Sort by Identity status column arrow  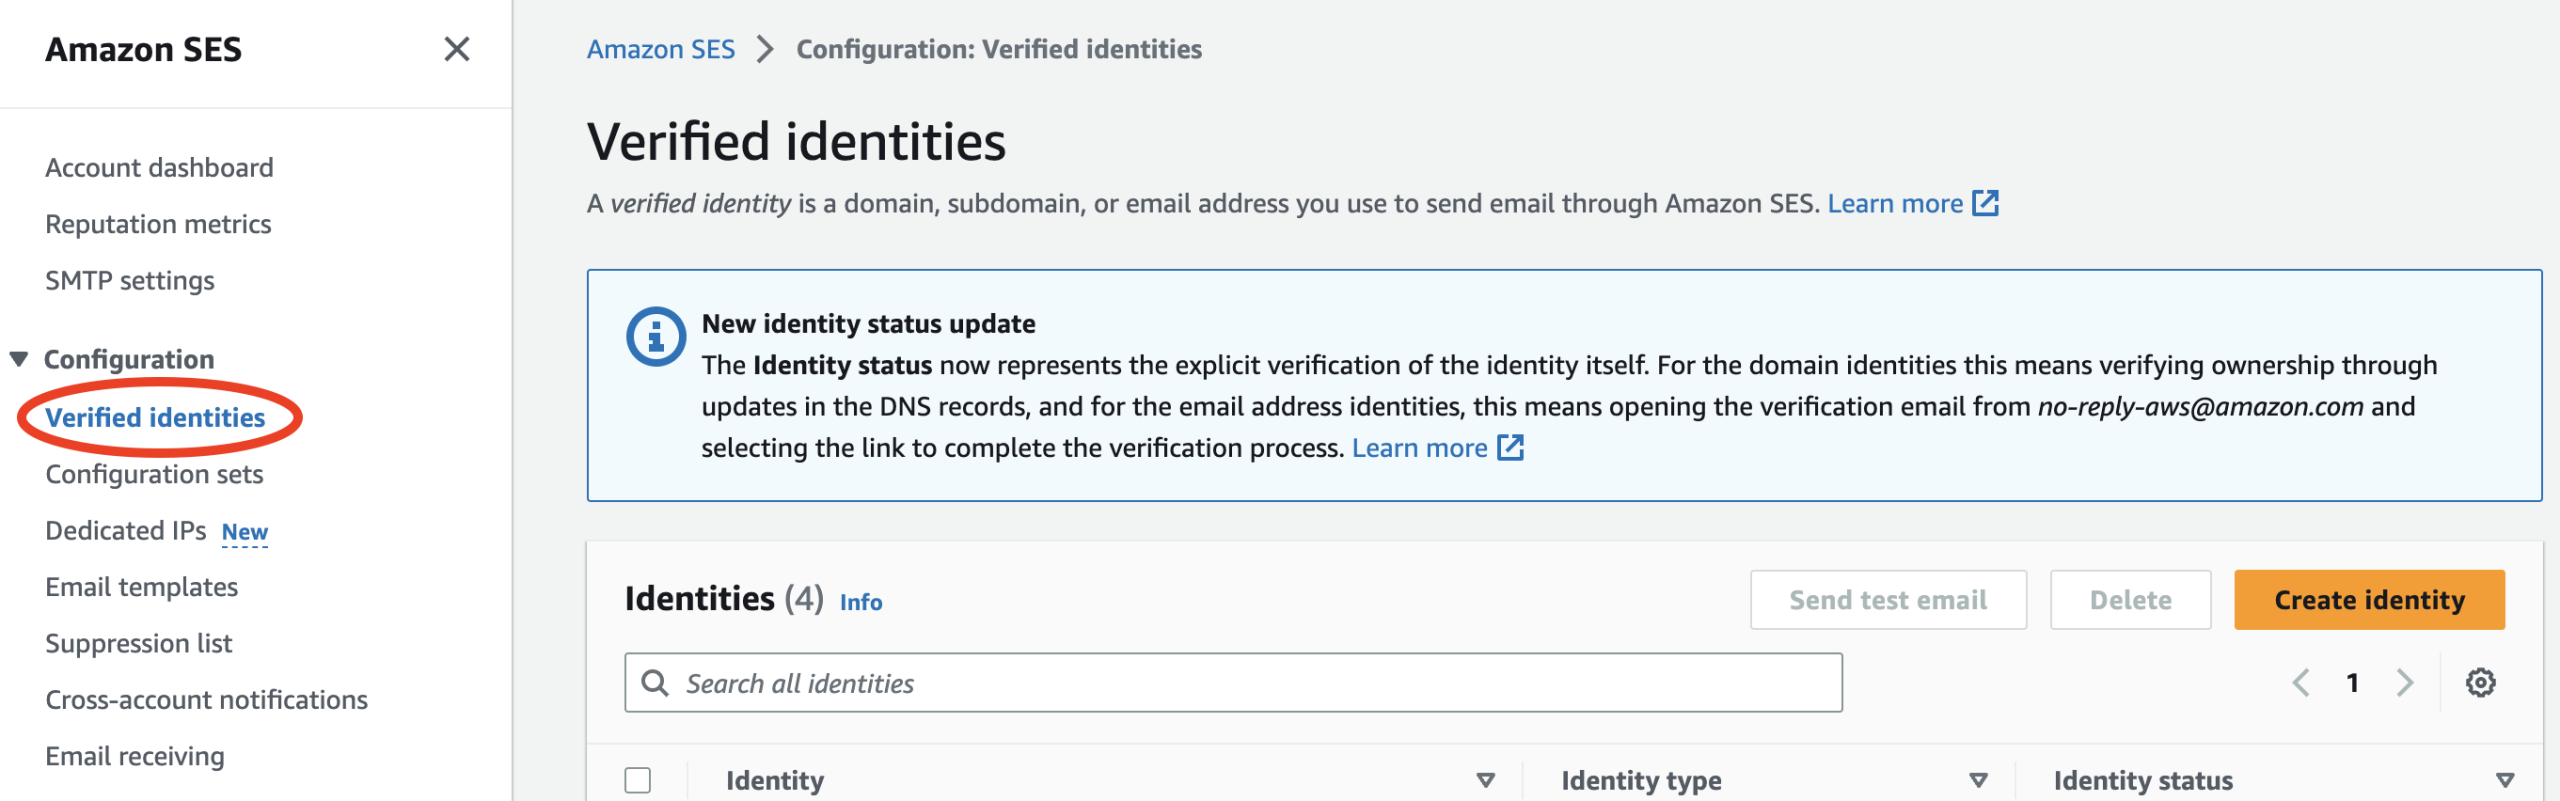pos(2505,780)
